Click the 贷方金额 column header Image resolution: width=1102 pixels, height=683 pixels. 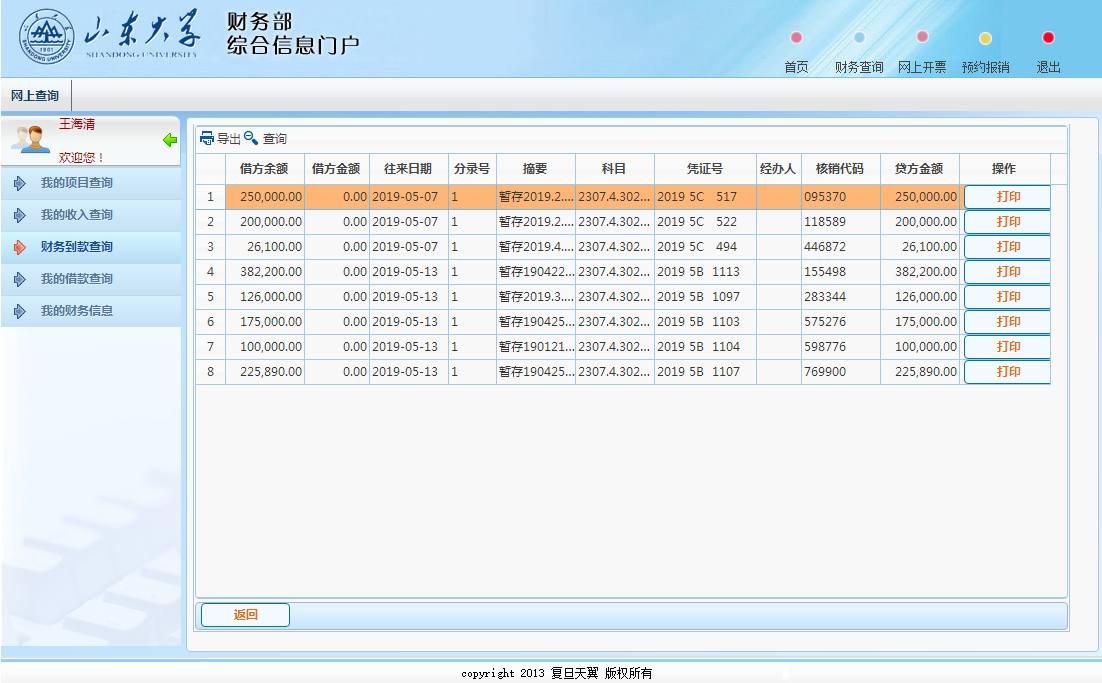coord(919,169)
